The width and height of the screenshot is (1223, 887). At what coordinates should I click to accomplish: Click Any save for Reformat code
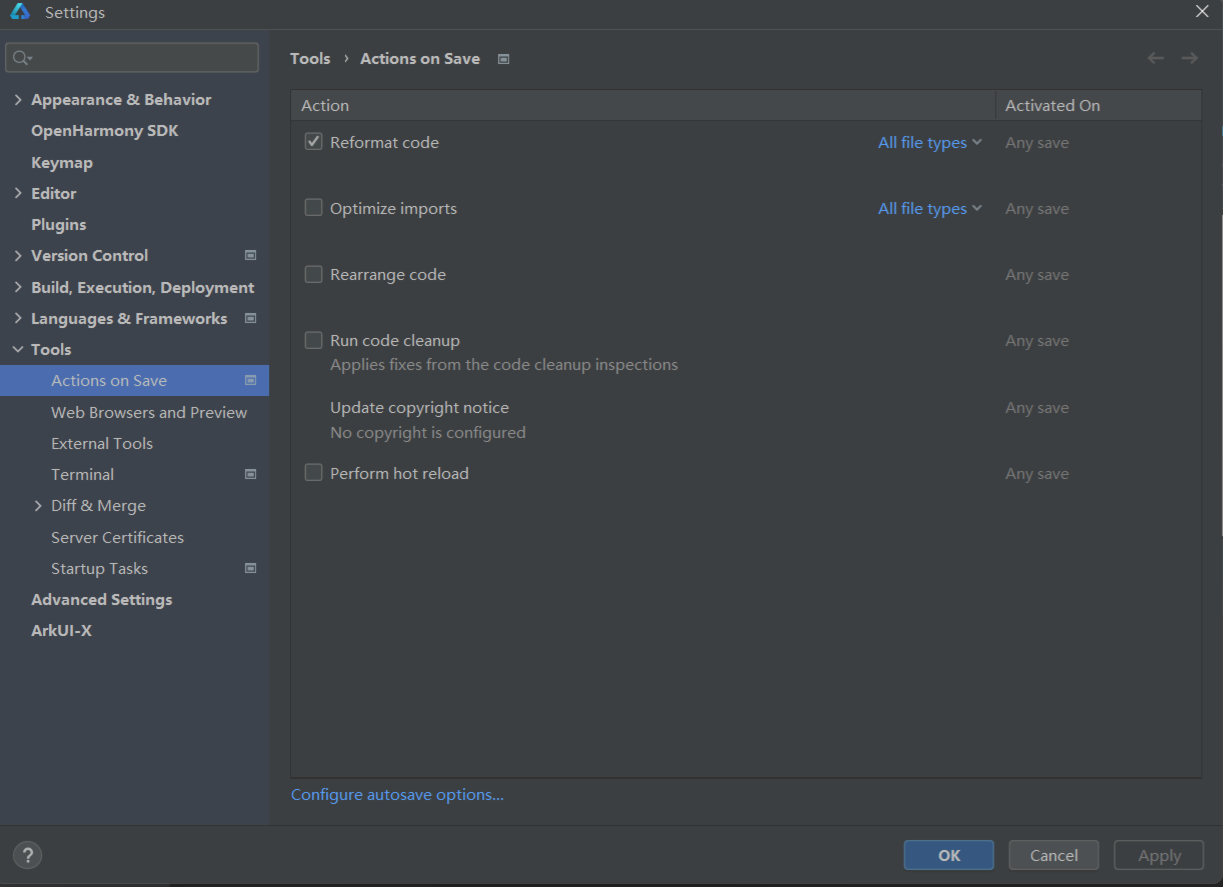click(x=1037, y=143)
